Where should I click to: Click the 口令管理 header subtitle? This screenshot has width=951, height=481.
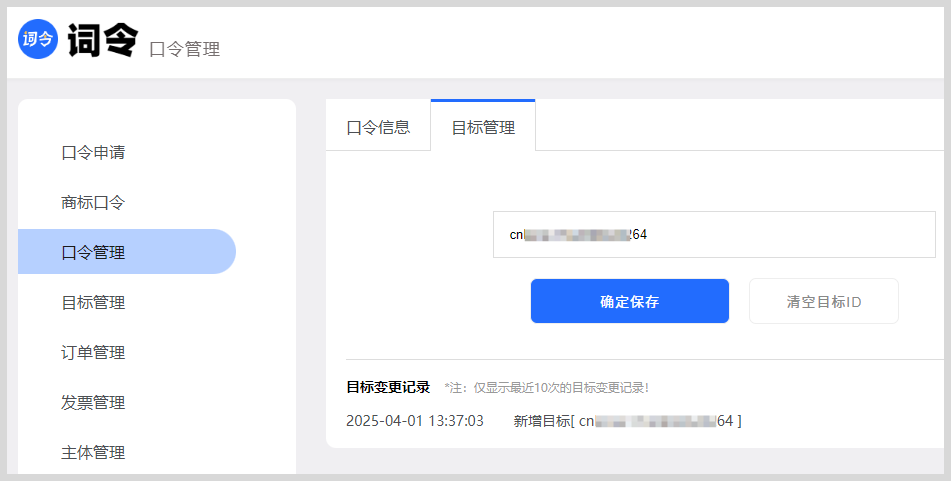[x=184, y=49]
